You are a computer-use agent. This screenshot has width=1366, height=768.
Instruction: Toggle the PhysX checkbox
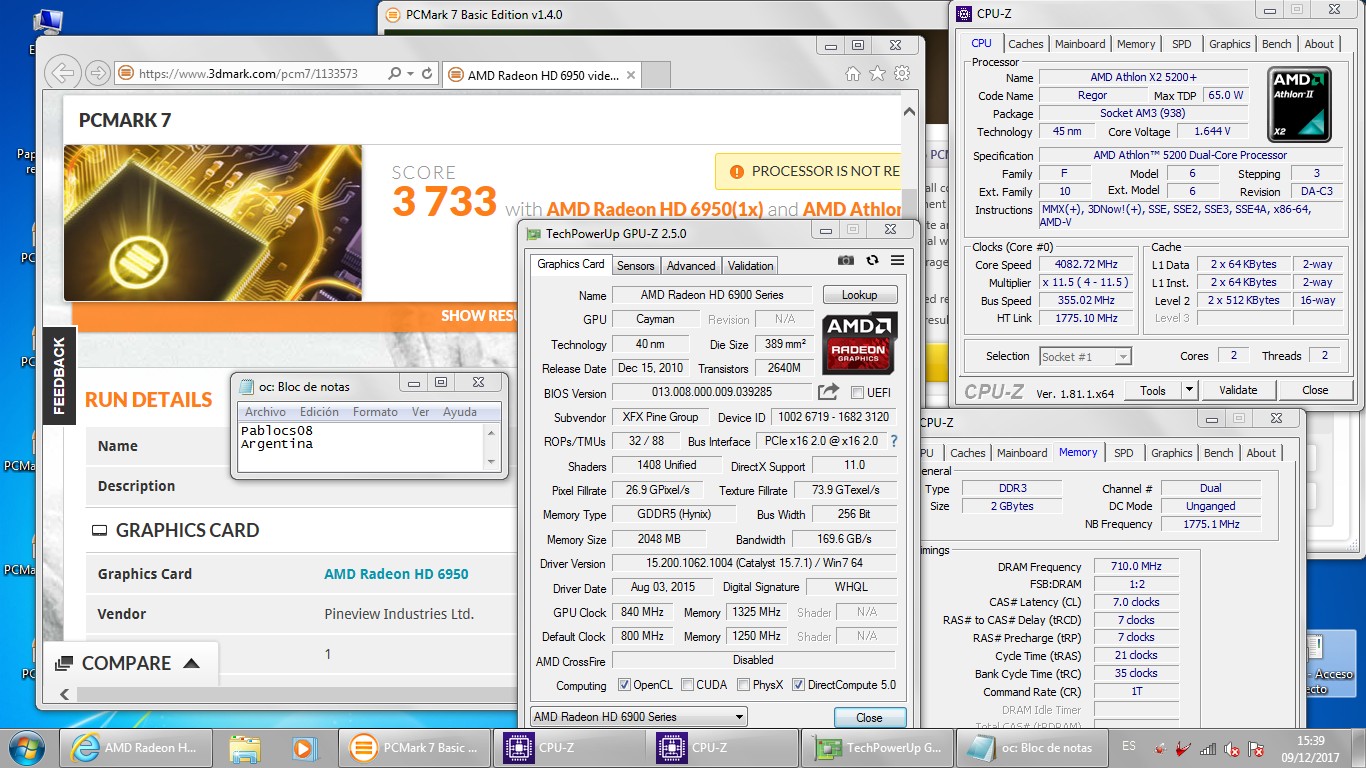[743, 685]
